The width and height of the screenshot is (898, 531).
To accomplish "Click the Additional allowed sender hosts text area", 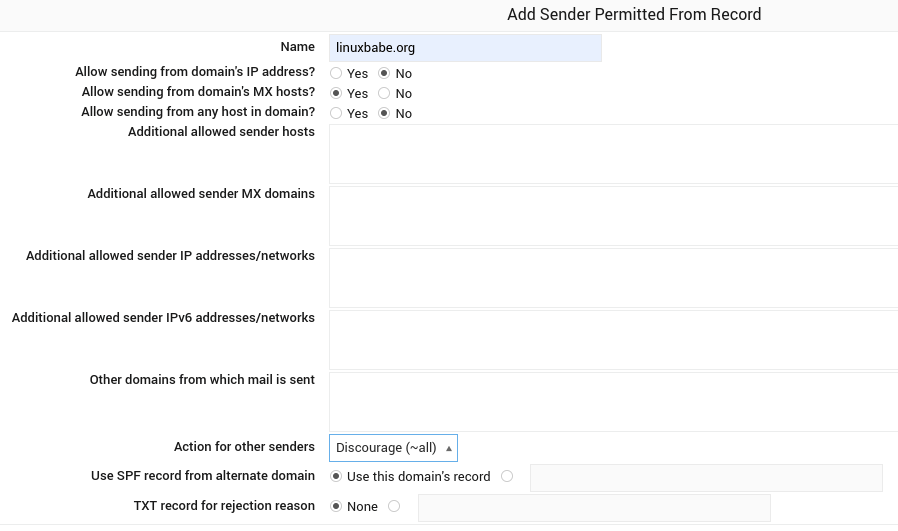I will tap(612, 154).
